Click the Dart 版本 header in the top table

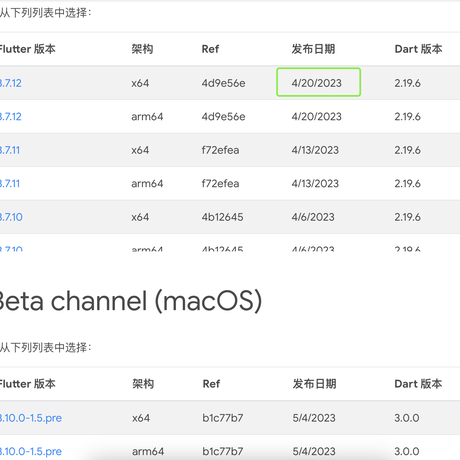(x=418, y=49)
